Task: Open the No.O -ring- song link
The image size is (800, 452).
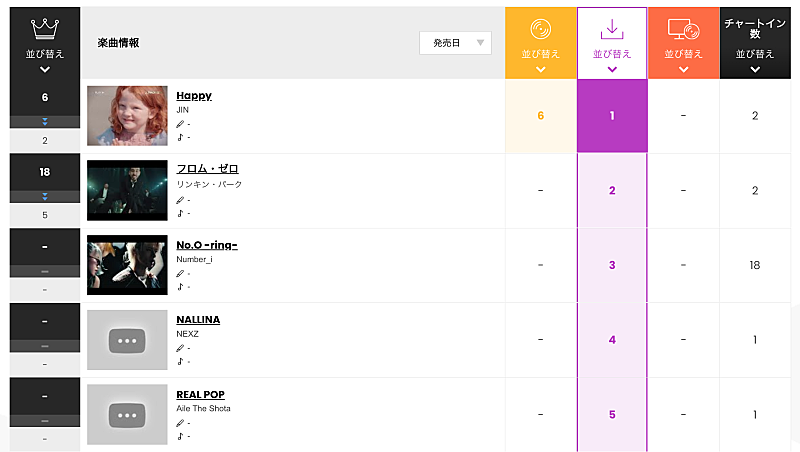Action: 206,244
